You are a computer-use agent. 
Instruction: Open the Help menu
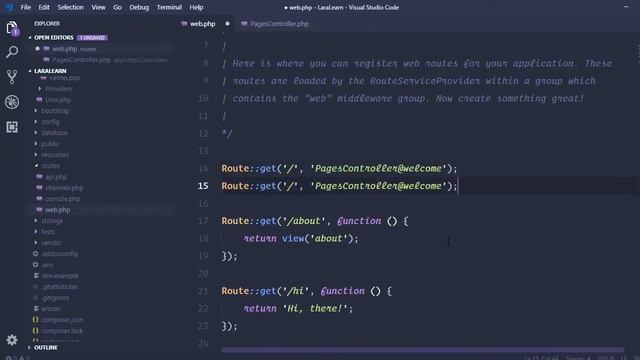tap(196, 7)
